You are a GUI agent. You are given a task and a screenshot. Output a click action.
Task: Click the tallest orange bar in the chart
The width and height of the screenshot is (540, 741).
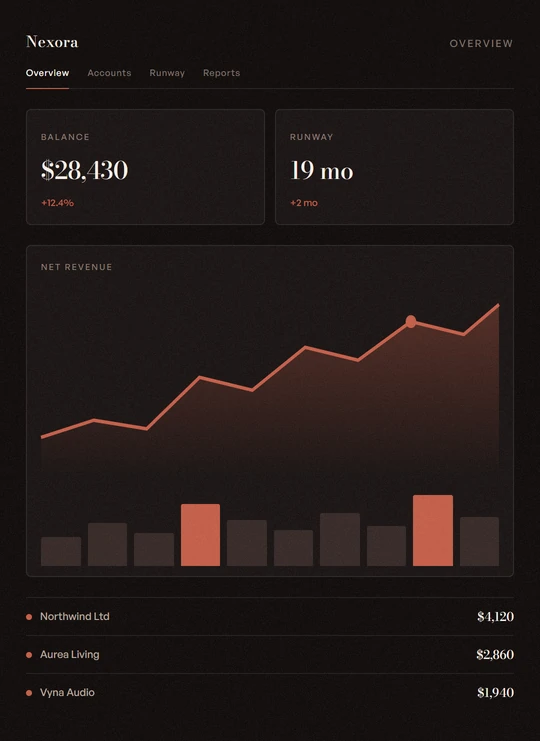(433, 530)
